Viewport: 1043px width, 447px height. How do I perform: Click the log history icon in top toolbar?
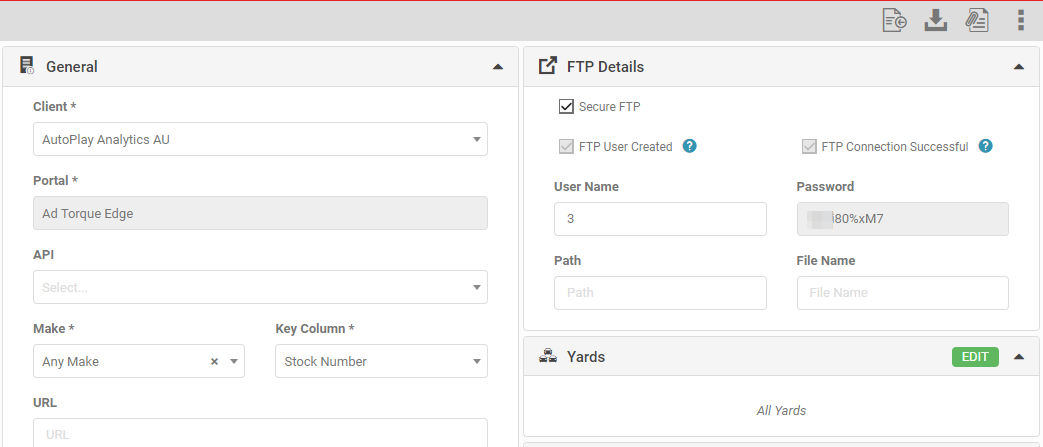pos(894,20)
